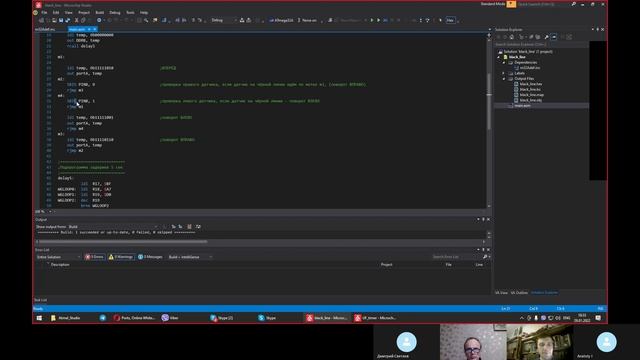Click the Clear All output icon
640x360 pixels.
pos(189,227)
